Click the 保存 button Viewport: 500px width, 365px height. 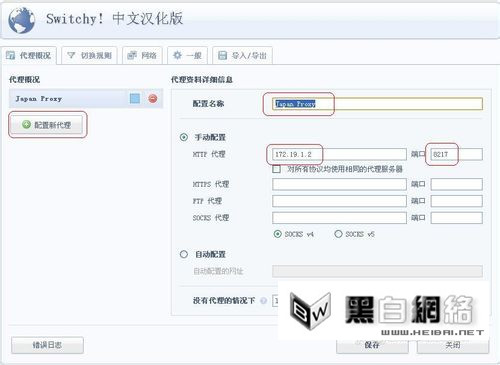point(372,346)
